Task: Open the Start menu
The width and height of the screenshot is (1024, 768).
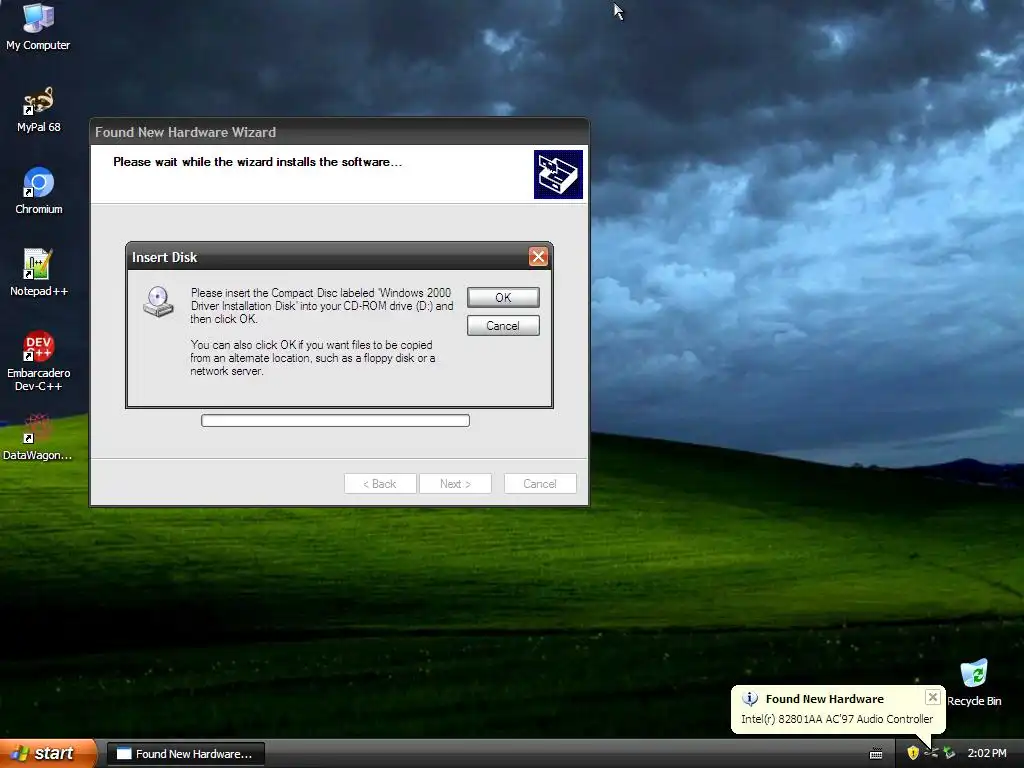Action: 48,753
